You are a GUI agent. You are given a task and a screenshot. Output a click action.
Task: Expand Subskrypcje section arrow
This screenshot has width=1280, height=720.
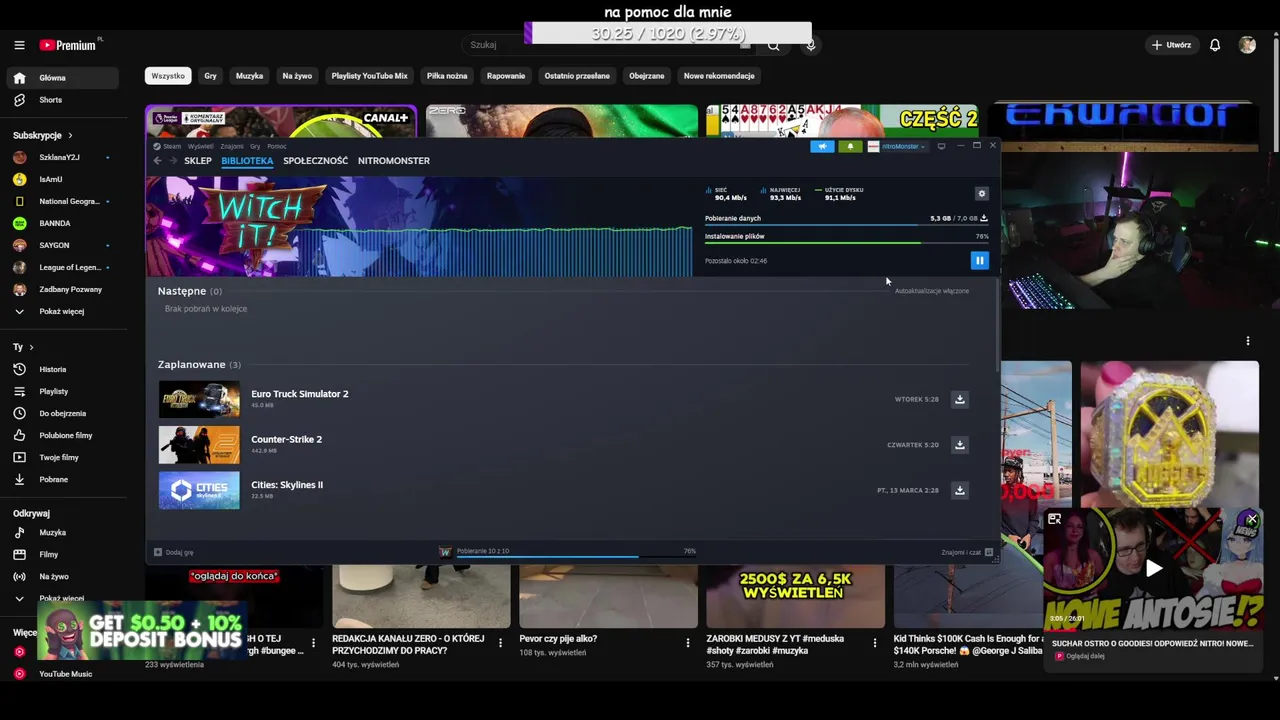point(70,135)
